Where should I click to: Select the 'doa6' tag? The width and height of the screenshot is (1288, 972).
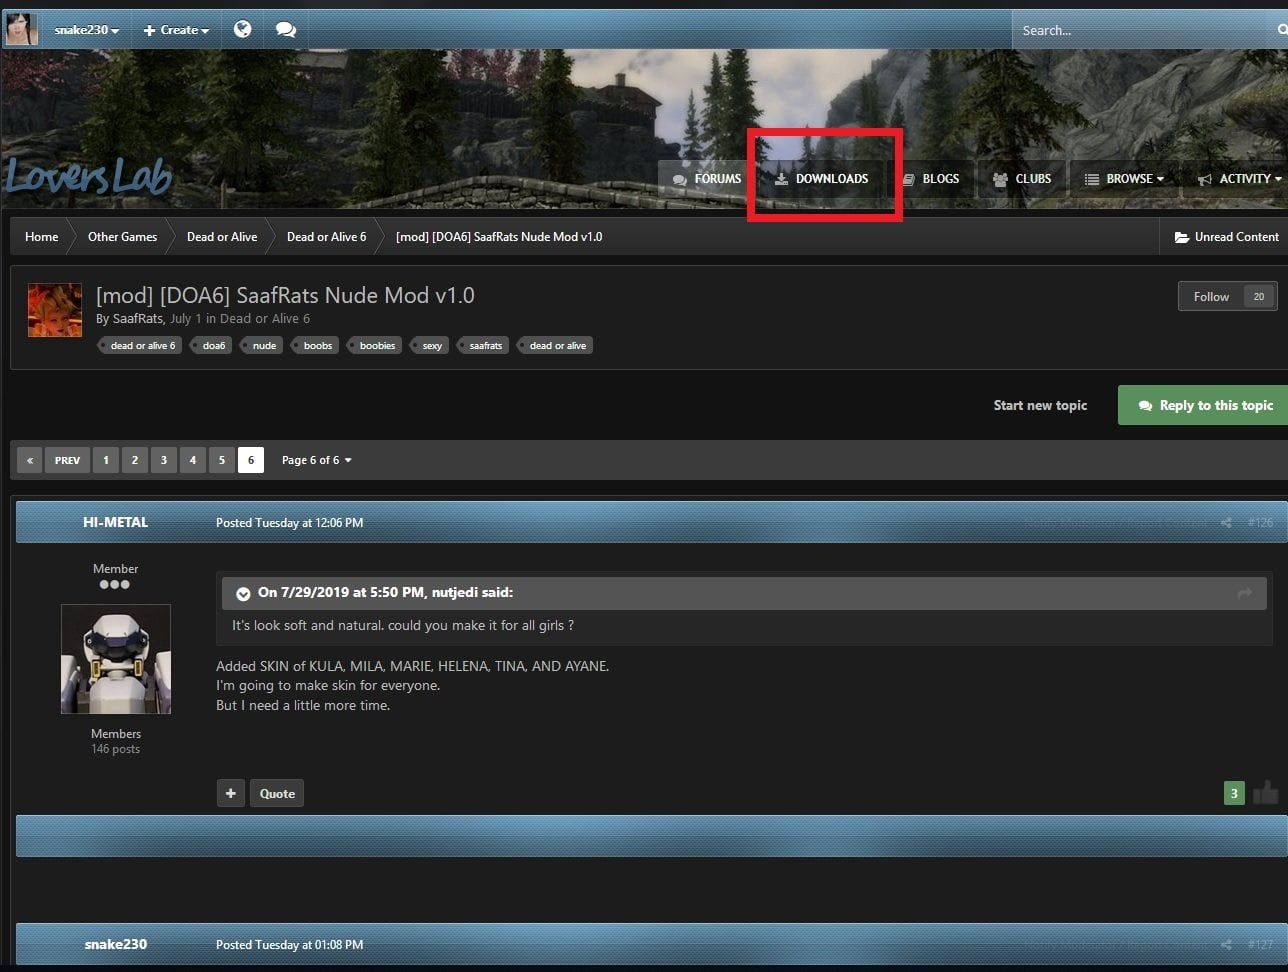pos(211,346)
